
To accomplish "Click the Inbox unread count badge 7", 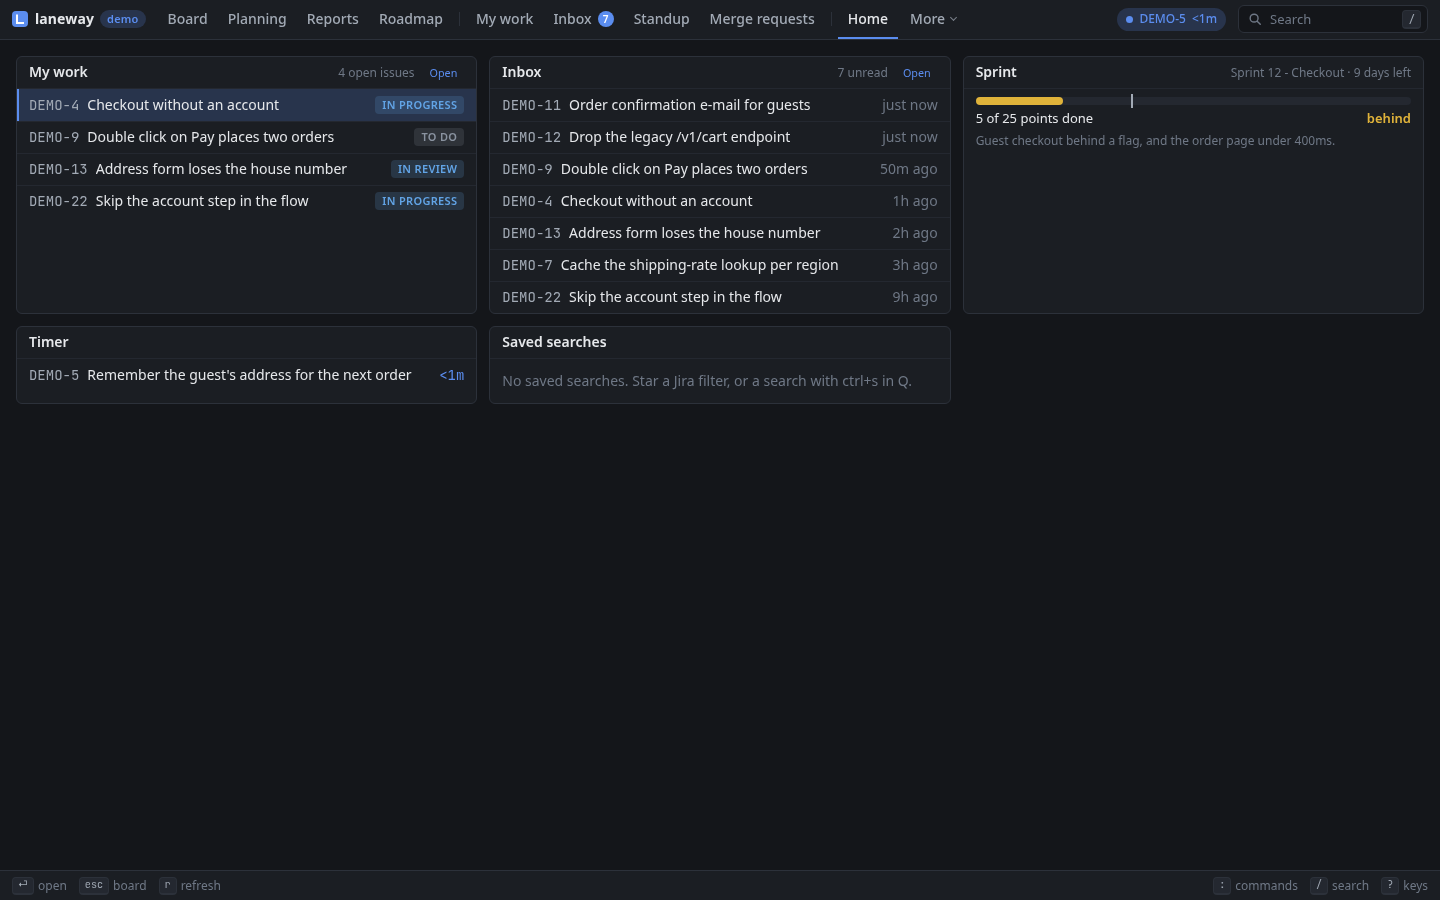I will 605,19.
